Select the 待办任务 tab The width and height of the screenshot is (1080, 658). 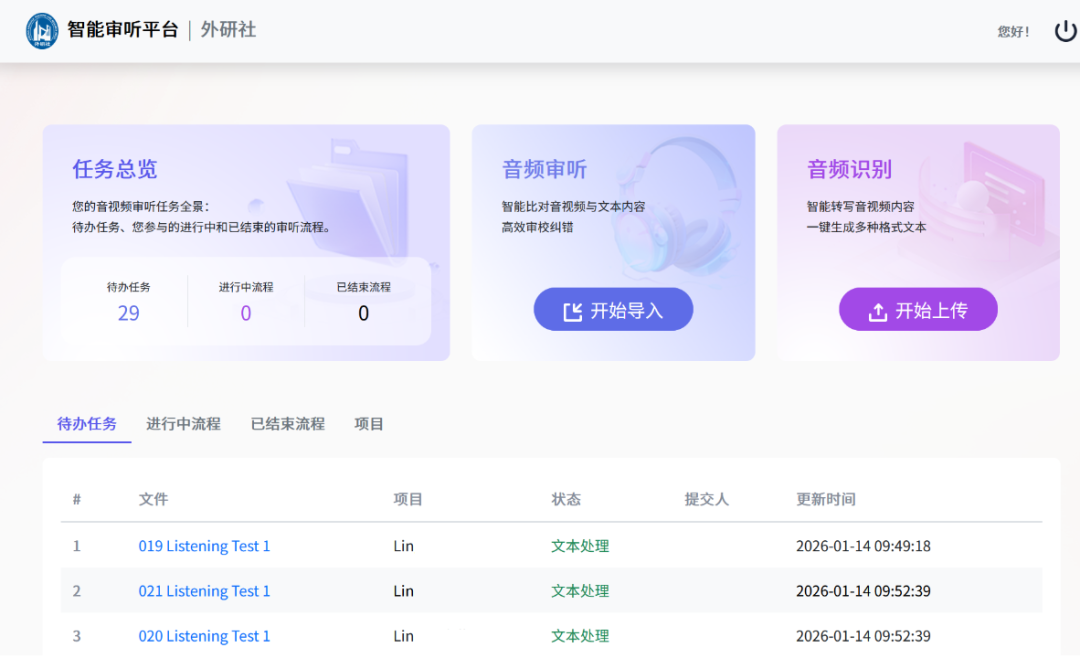pos(87,424)
